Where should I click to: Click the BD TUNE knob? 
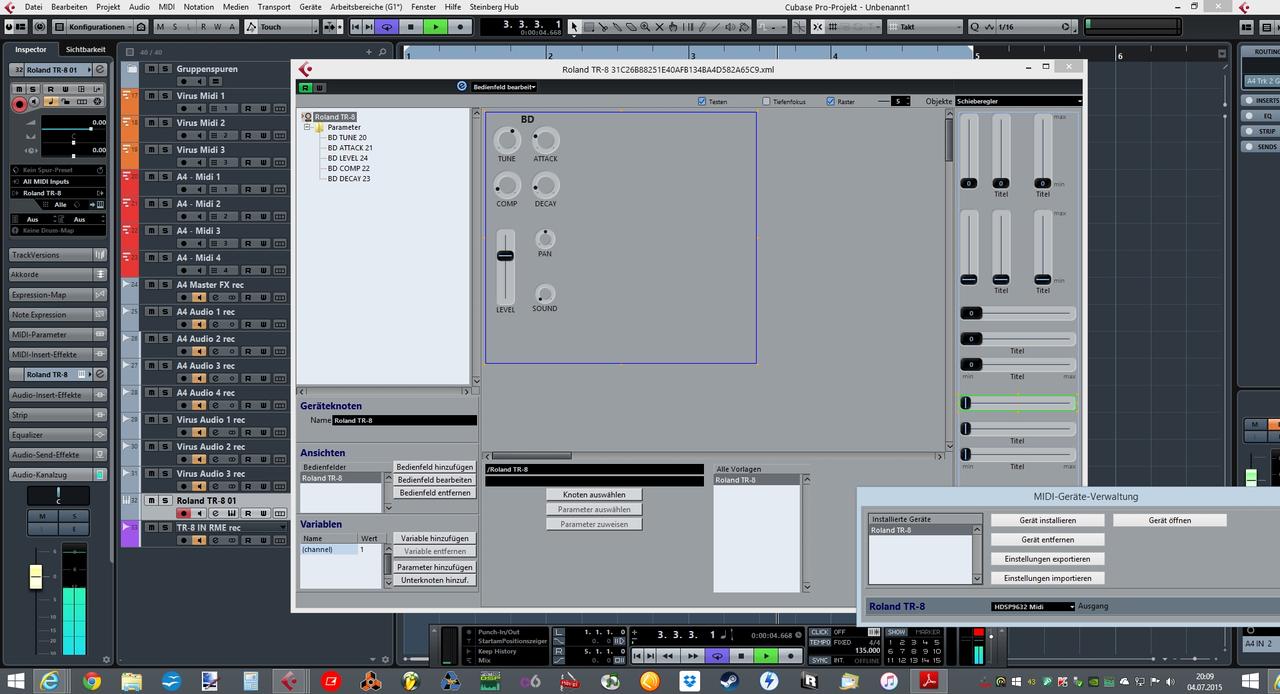tap(507, 140)
